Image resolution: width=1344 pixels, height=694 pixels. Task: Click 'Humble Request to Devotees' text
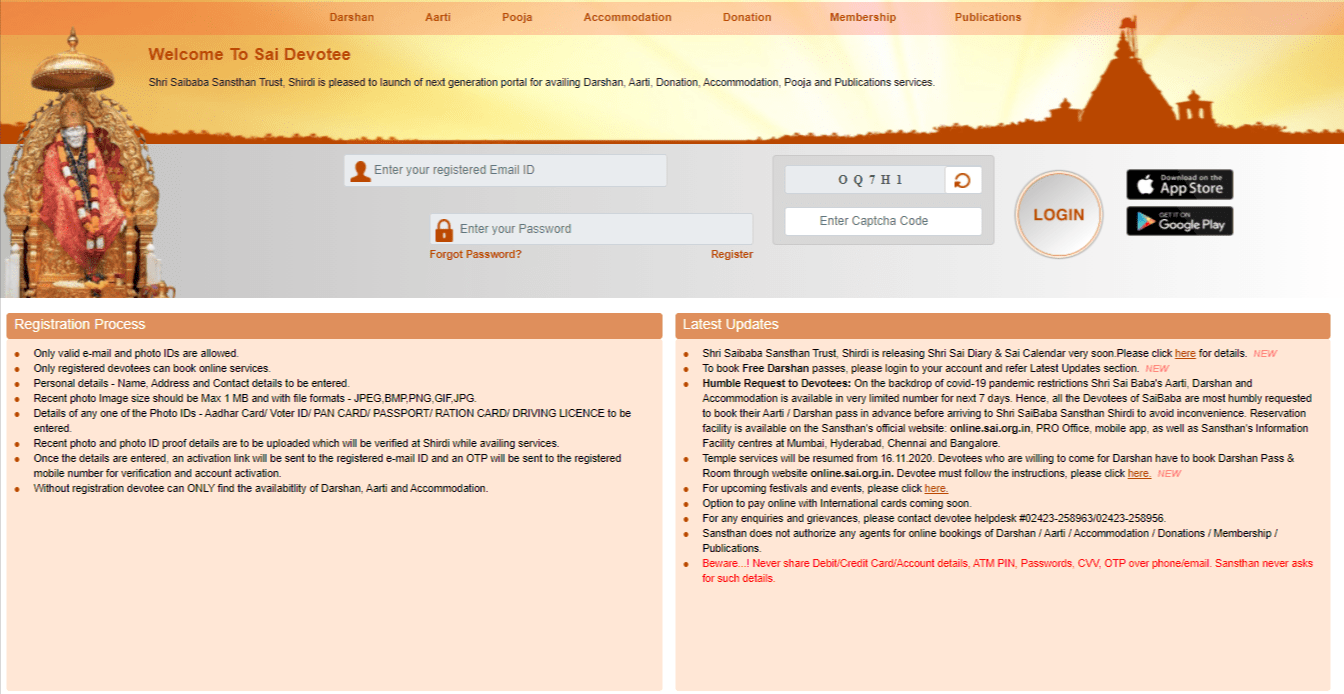point(776,384)
